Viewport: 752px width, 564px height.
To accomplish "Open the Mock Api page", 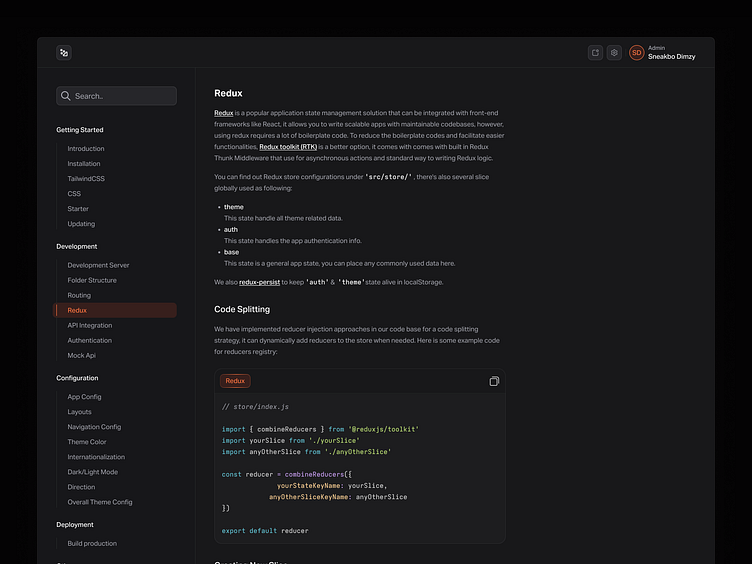I will pyautogui.click(x=82, y=355).
